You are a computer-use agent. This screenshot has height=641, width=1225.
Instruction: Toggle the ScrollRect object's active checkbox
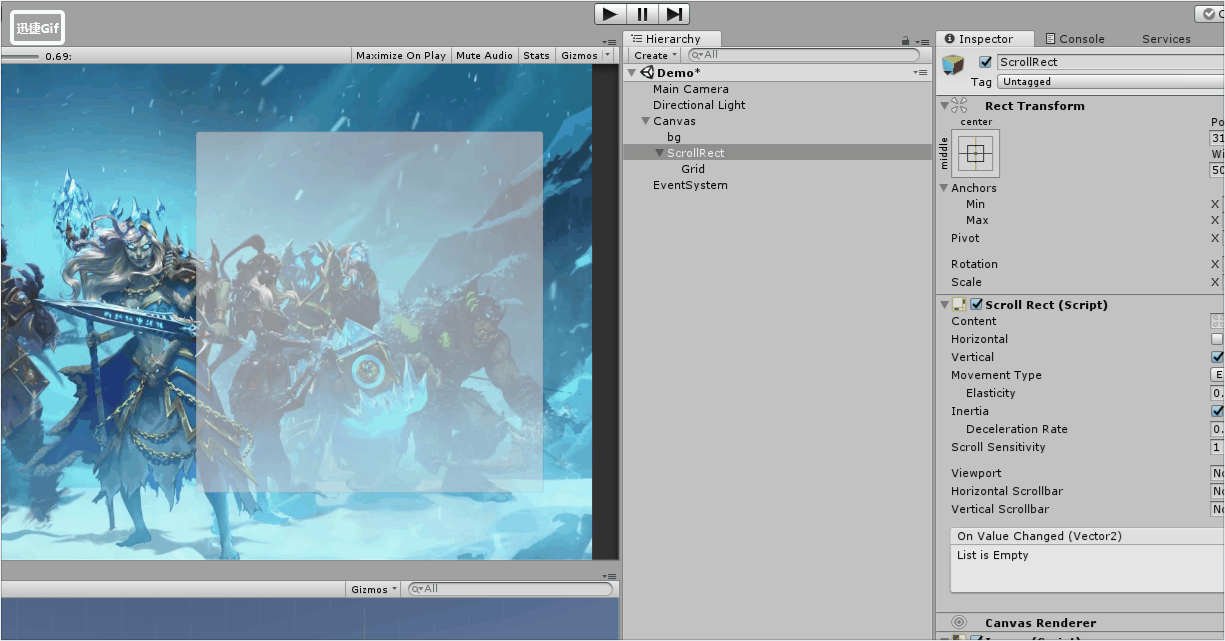point(986,62)
